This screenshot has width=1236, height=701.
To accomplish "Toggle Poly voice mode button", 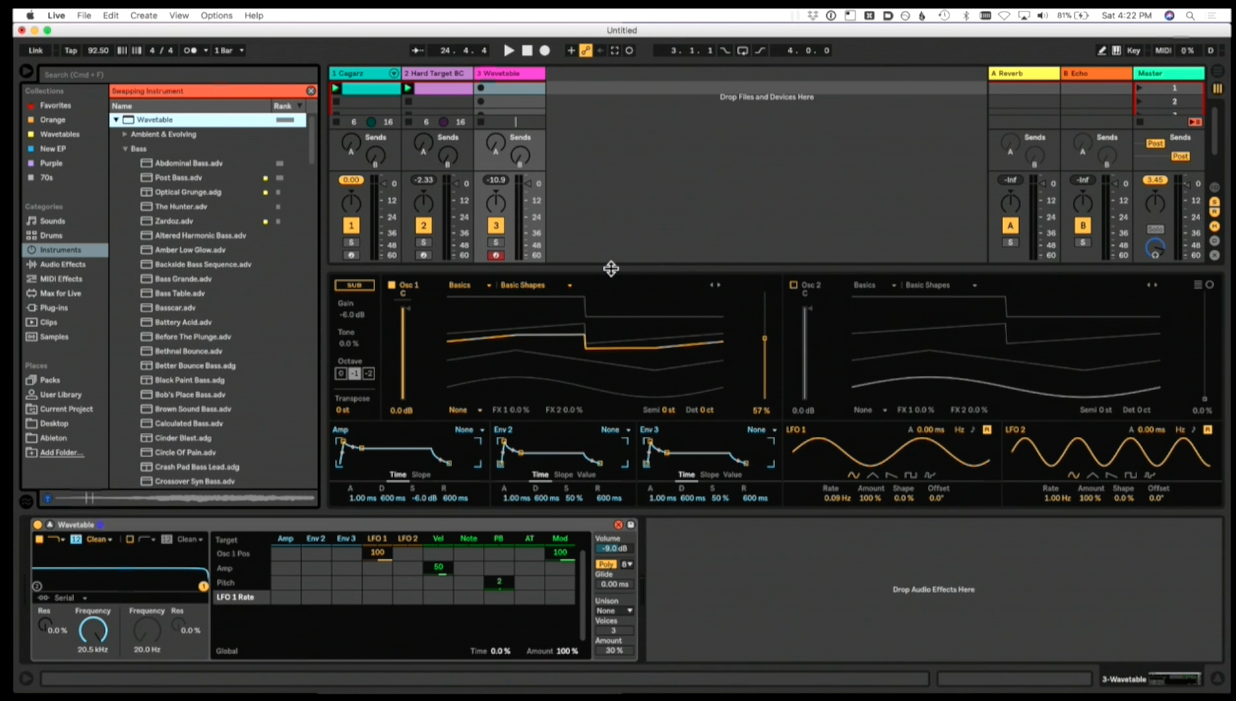I will (x=606, y=565).
